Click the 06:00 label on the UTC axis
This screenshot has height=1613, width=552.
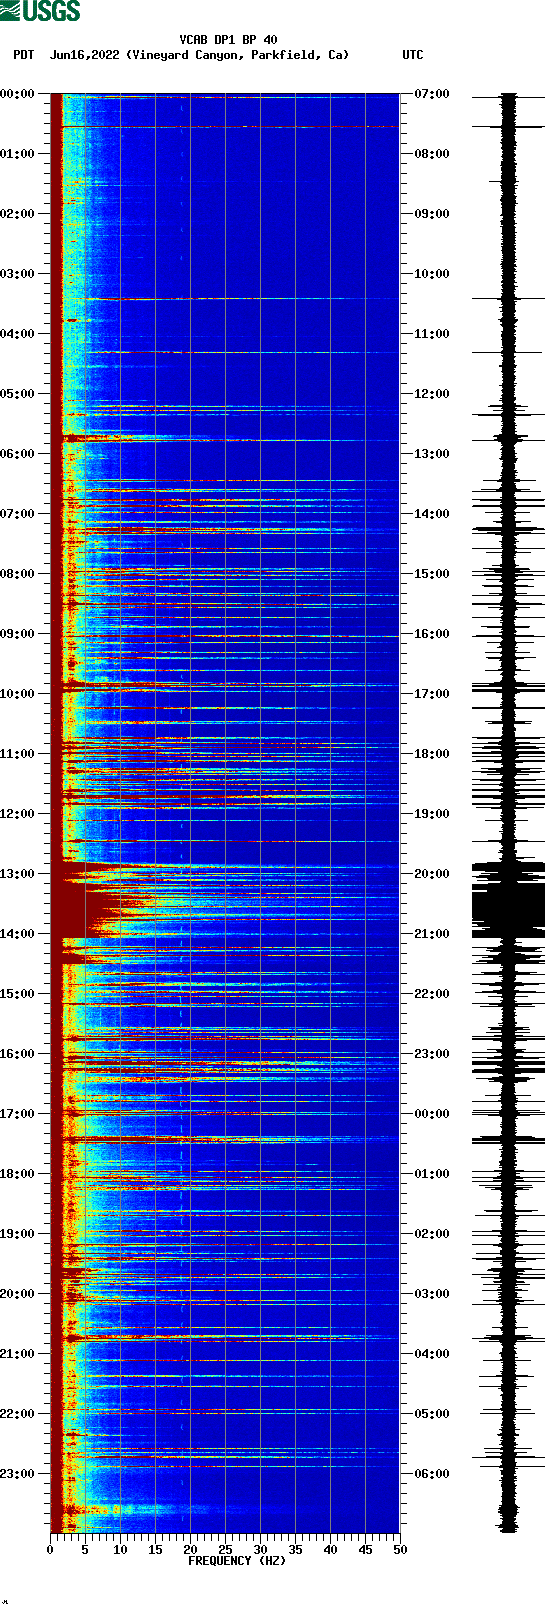432,1474
